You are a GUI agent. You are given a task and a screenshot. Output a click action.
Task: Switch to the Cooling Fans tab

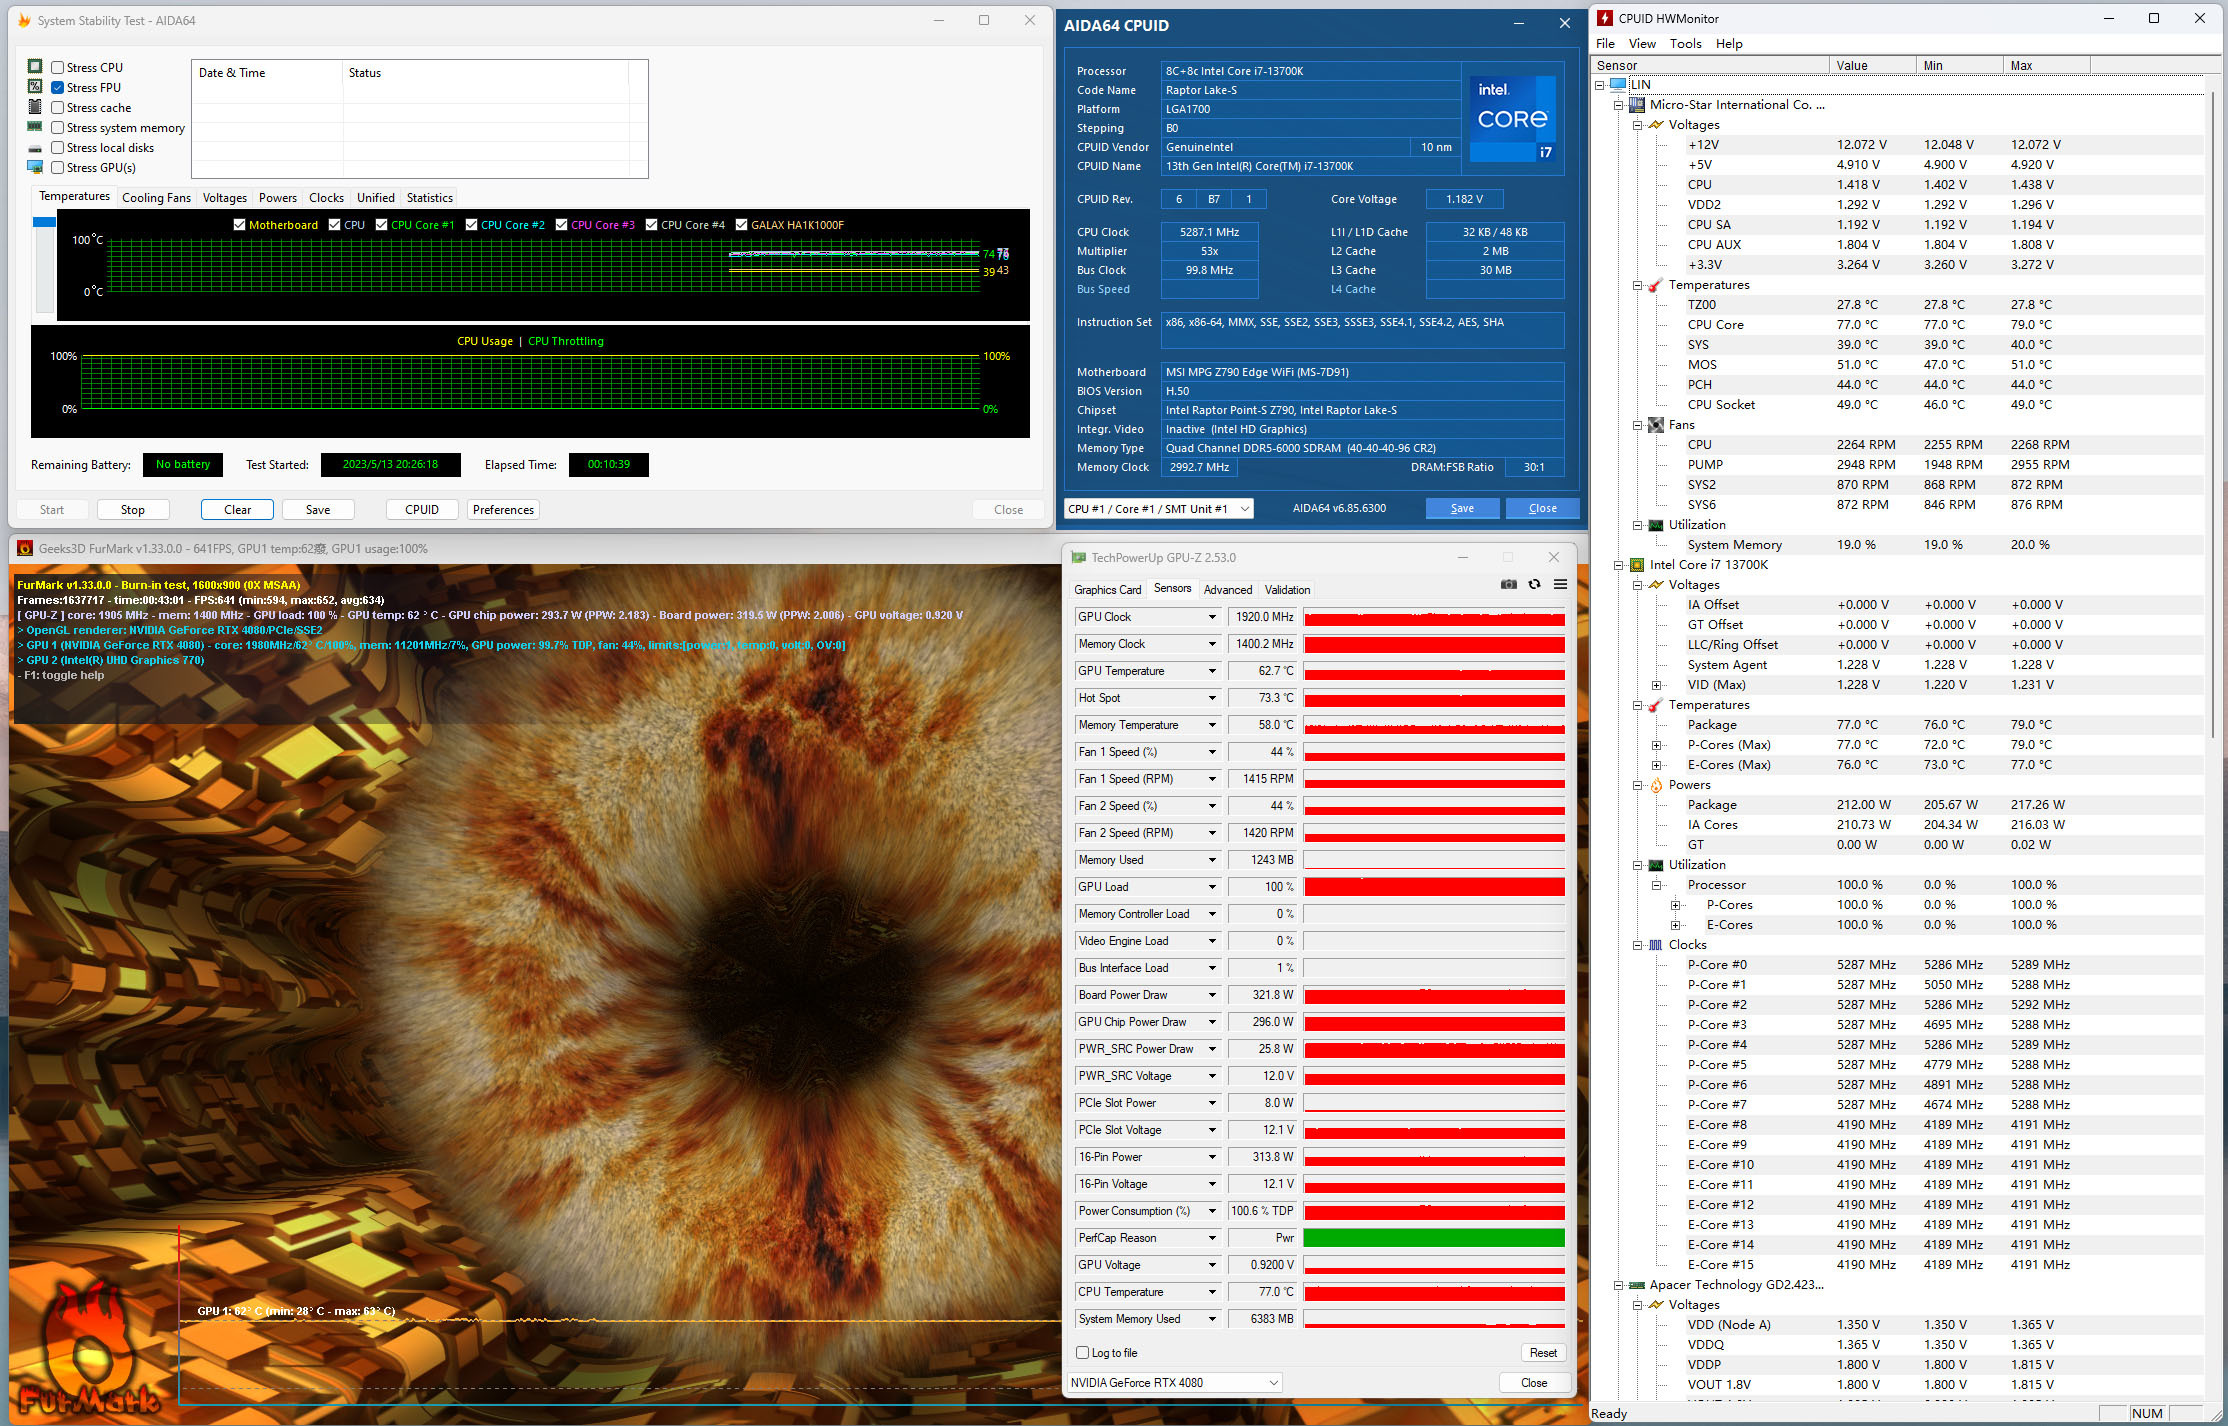tap(156, 198)
